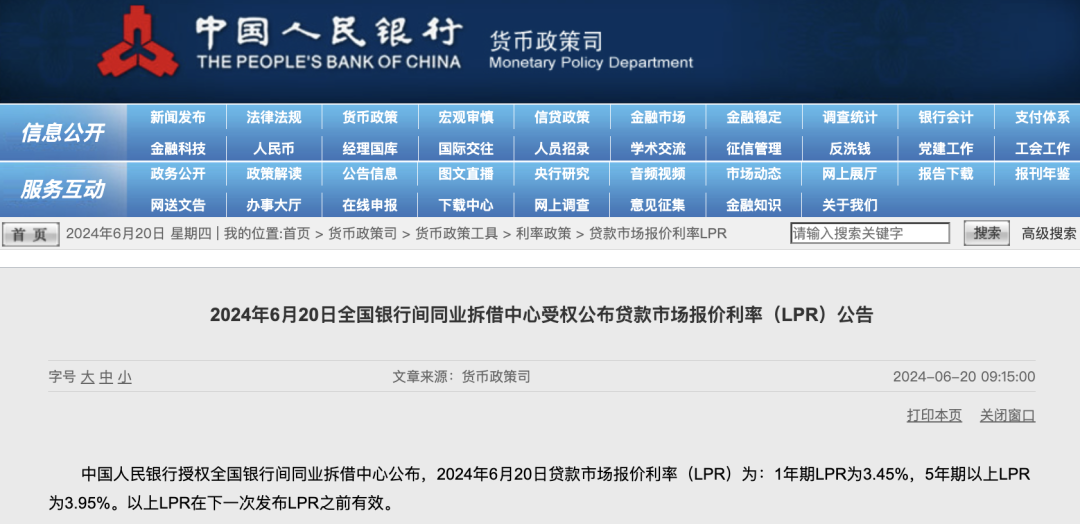
Task: Click the 服务互动 section header
Action: coord(62,189)
